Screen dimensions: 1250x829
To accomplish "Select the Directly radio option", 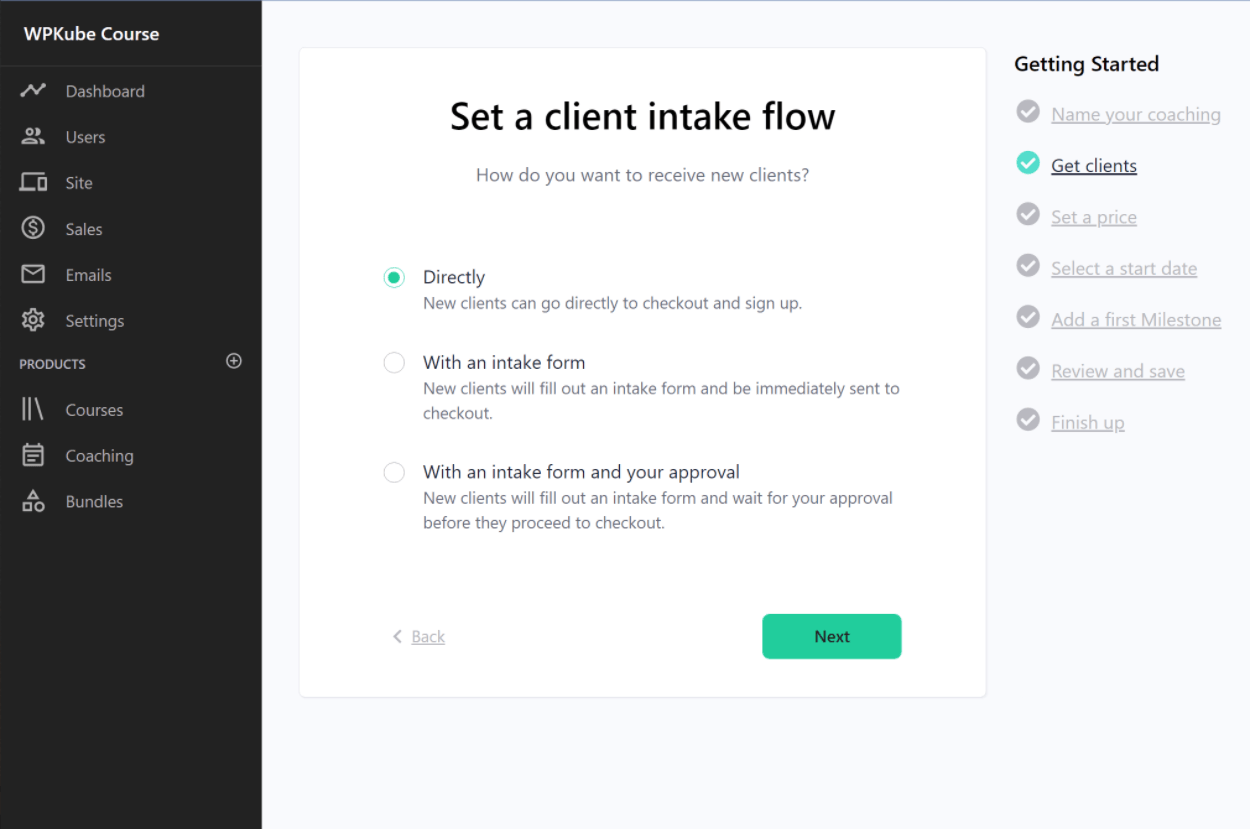I will pos(394,278).
